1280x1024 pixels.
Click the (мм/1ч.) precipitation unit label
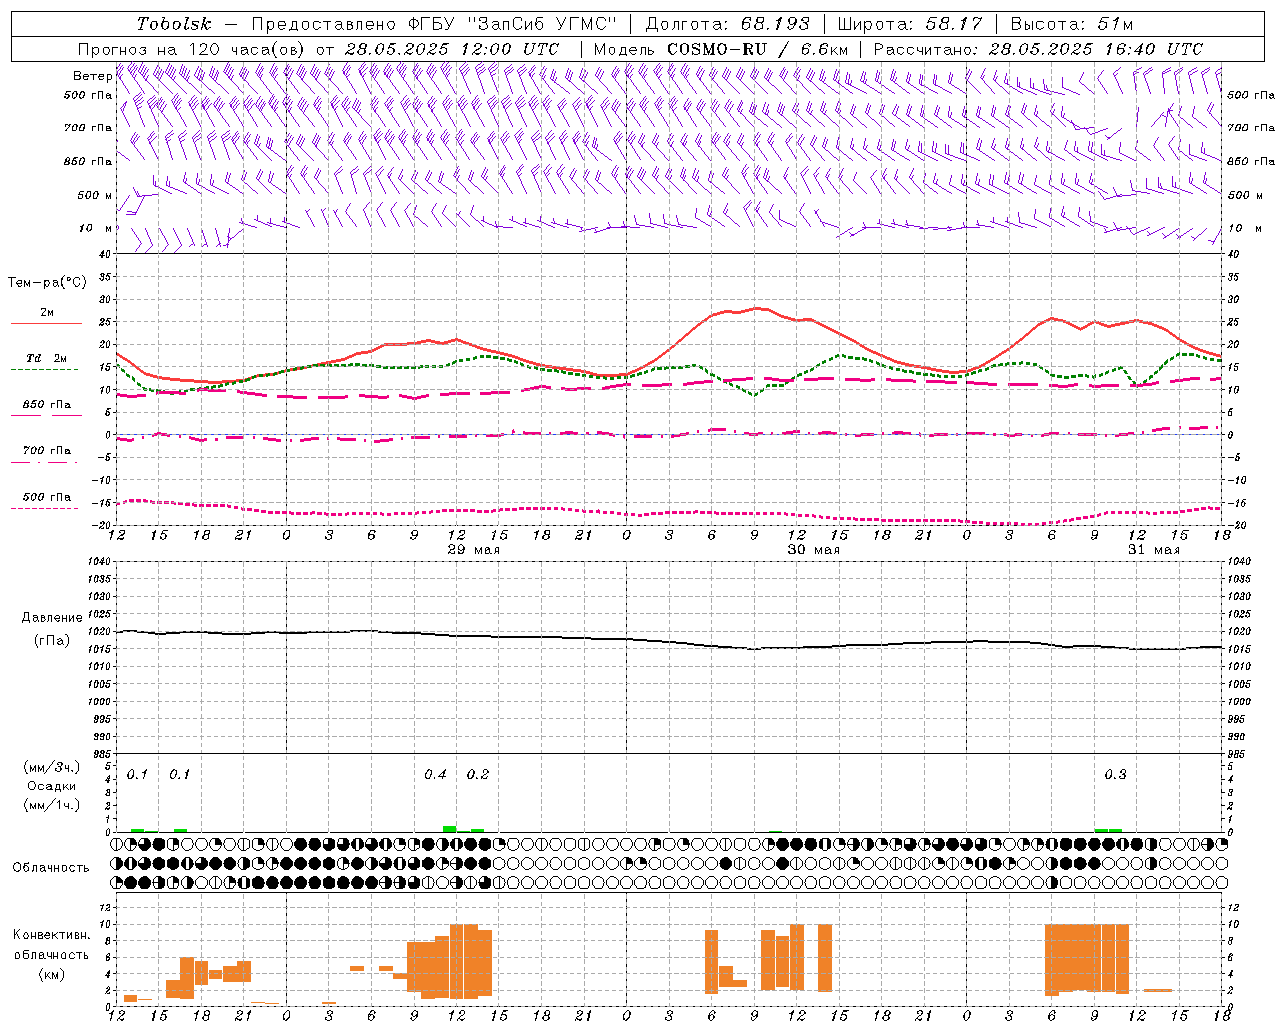pos(52,805)
